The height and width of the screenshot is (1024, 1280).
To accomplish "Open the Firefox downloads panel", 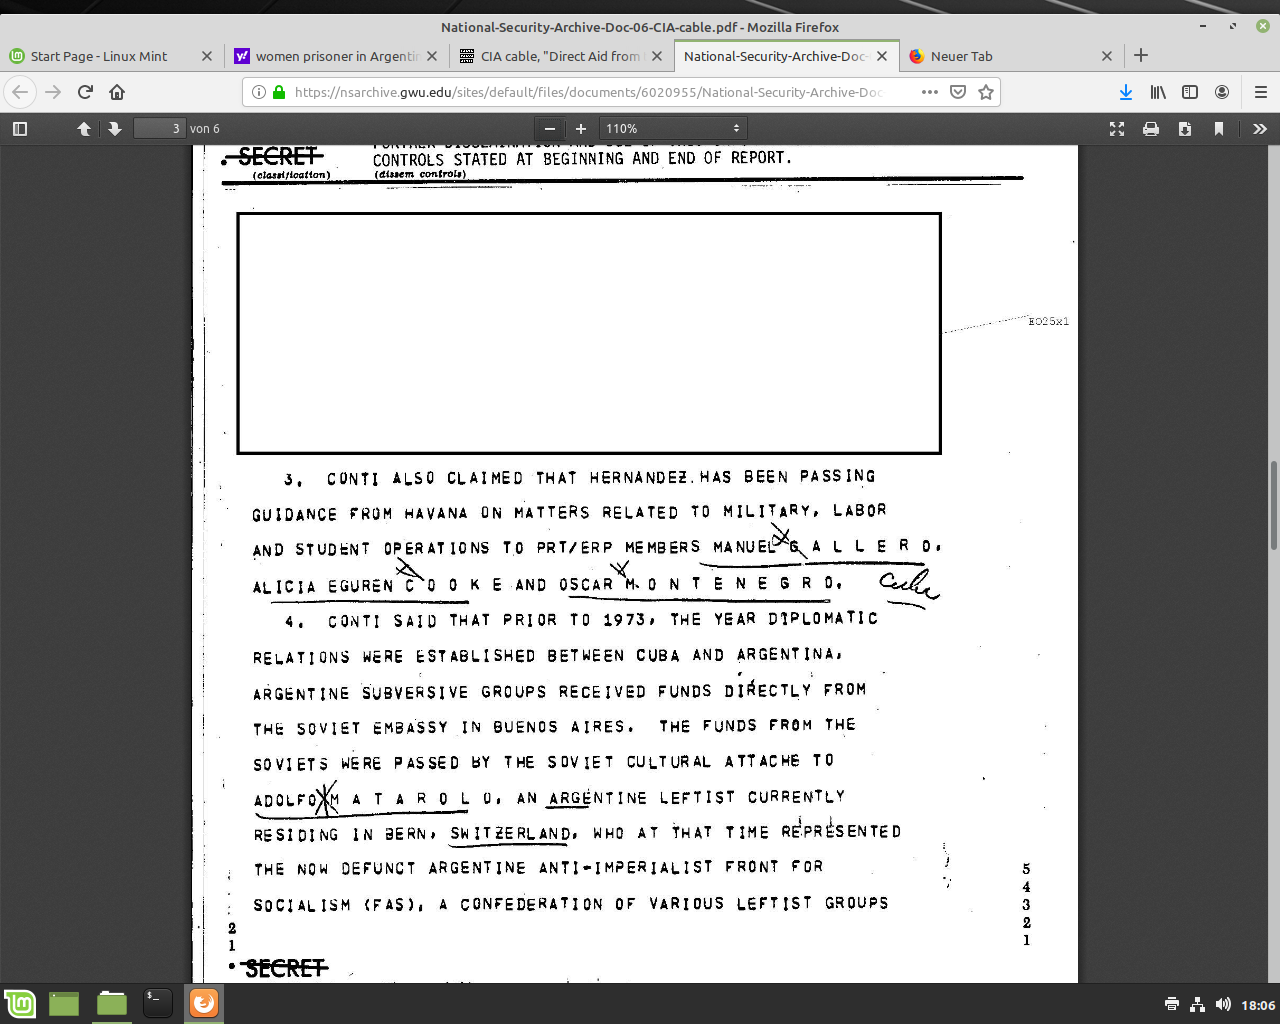I will 1126,92.
